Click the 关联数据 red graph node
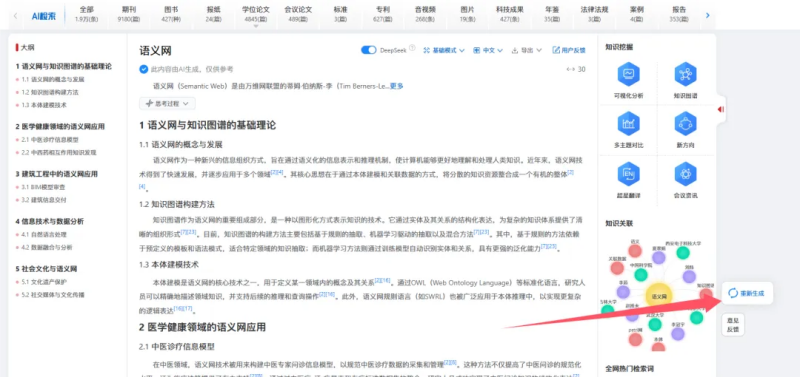The width and height of the screenshot is (800, 377). [x=617, y=268]
